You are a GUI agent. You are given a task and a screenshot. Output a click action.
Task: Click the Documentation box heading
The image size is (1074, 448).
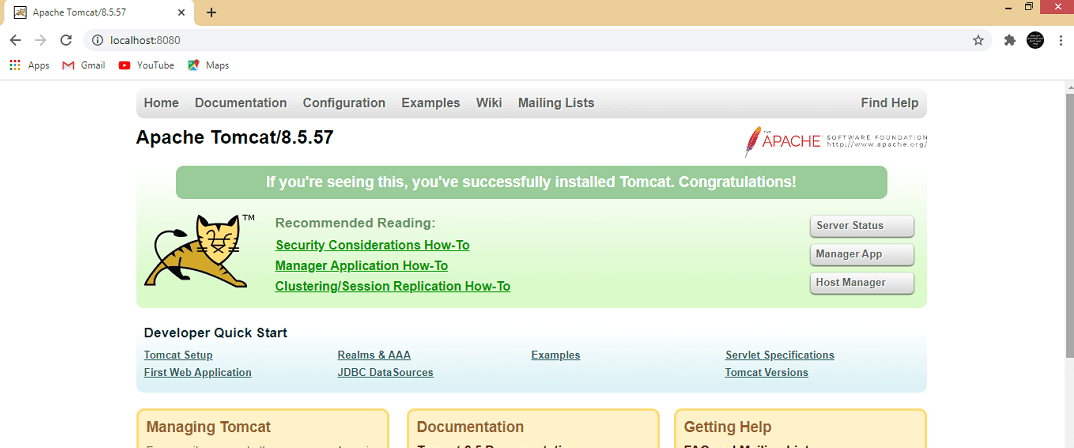point(470,427)
